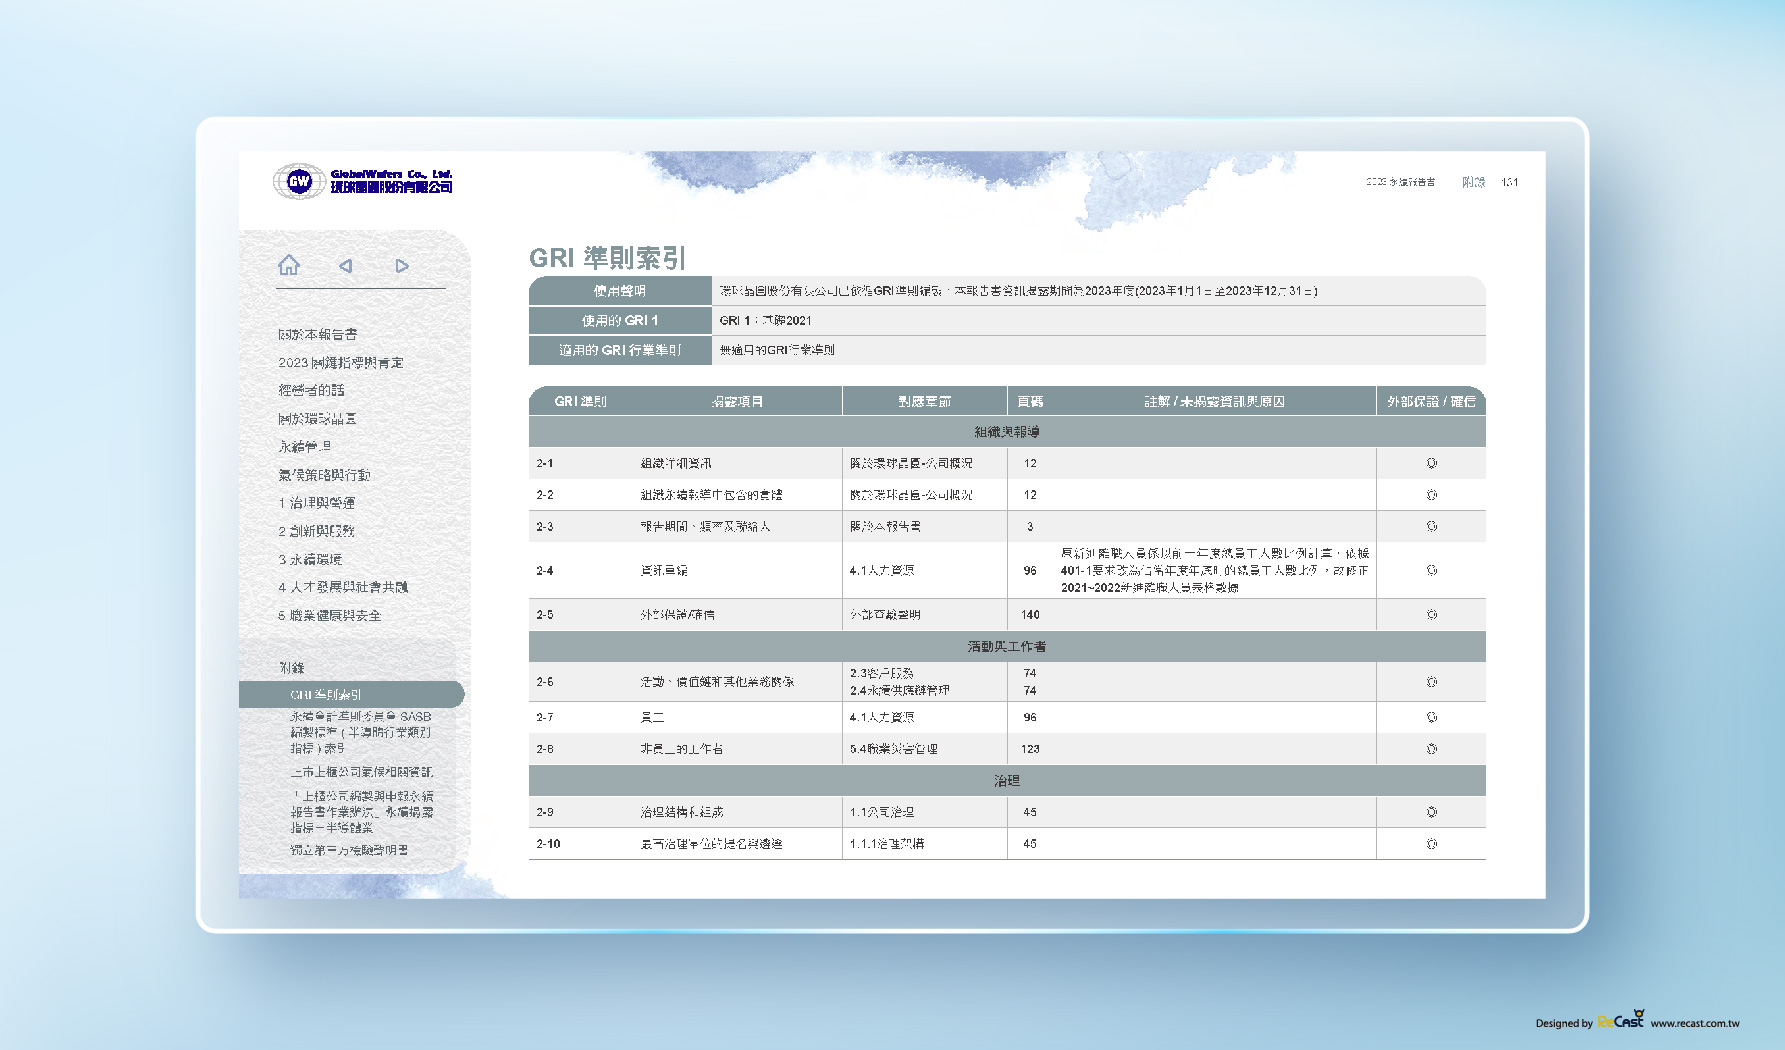Click the restatement note in row 2-4
This screenshot has width=1785, height=1050.
coord(1215,570)
